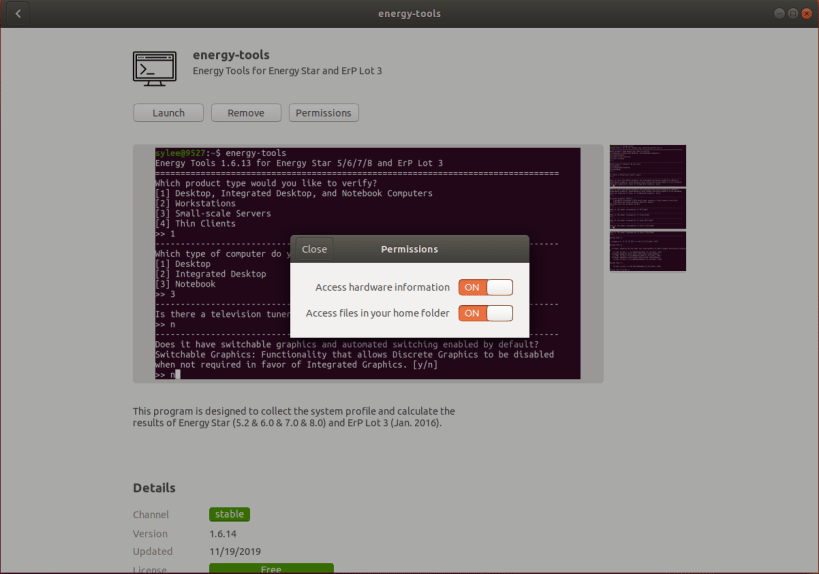Click the energy-tools window title text
The width and height of the screenshot is (819, 574).
[410, 14]
